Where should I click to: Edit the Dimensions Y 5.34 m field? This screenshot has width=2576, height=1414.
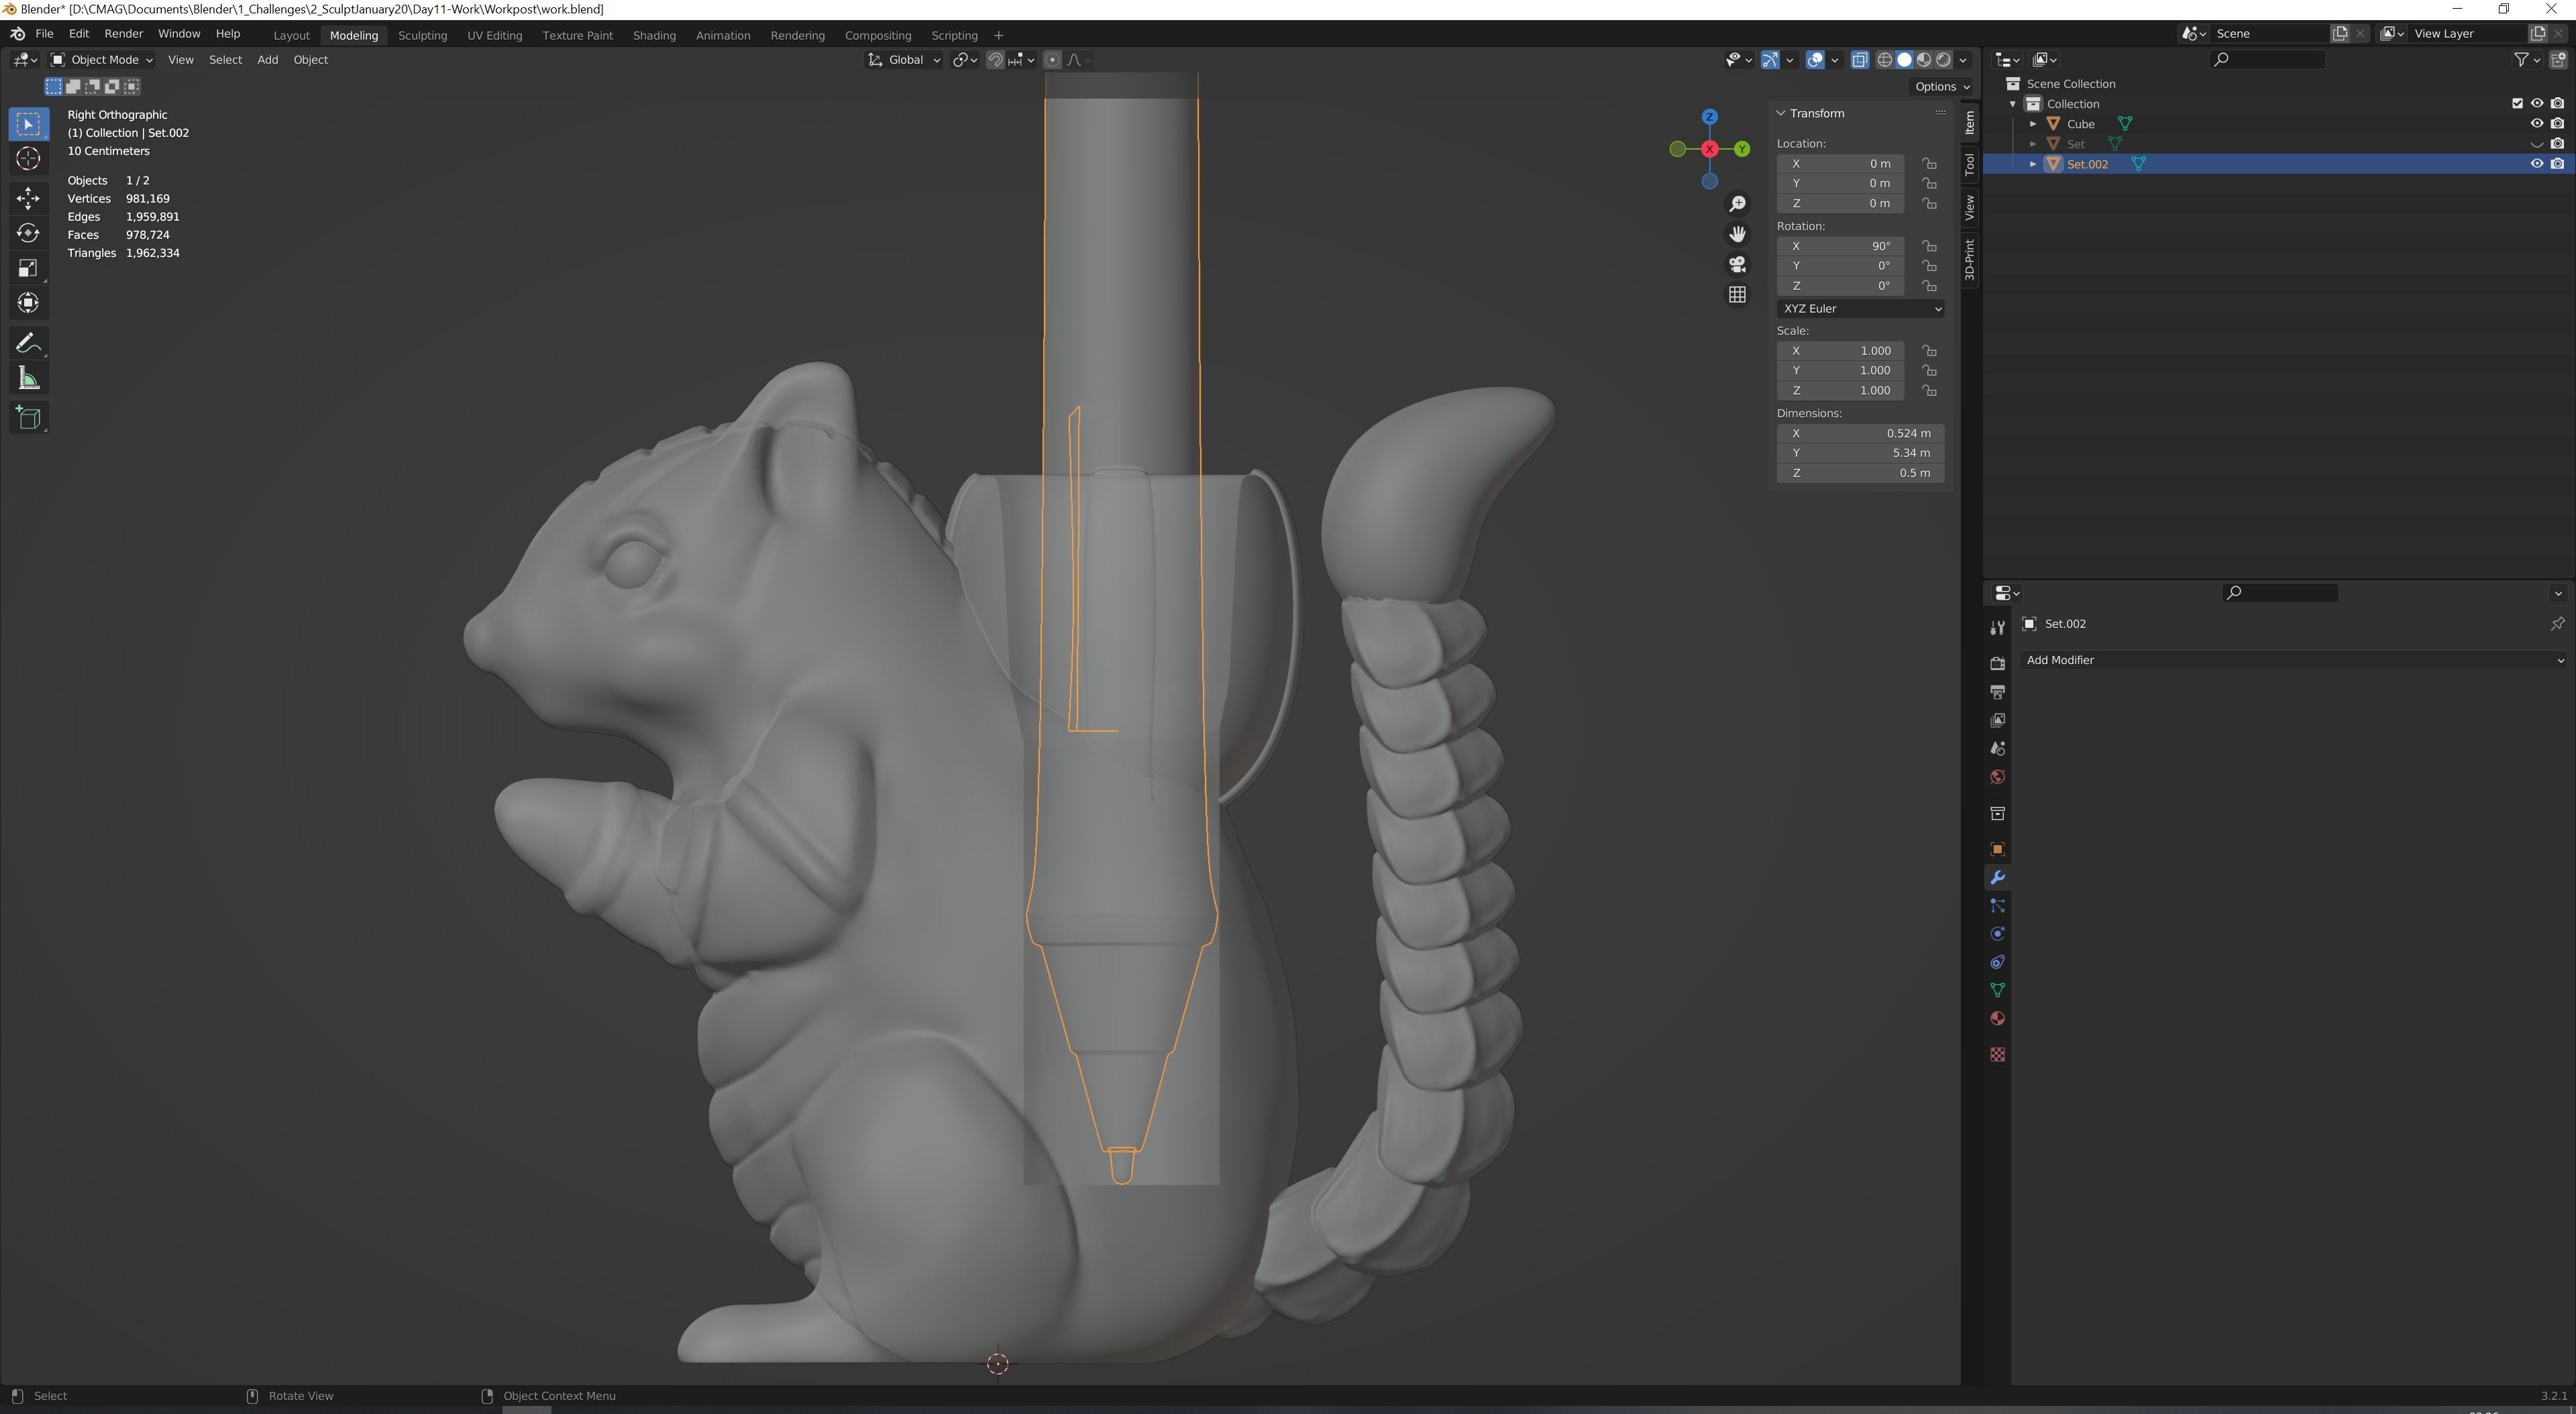click(1860, 453)
